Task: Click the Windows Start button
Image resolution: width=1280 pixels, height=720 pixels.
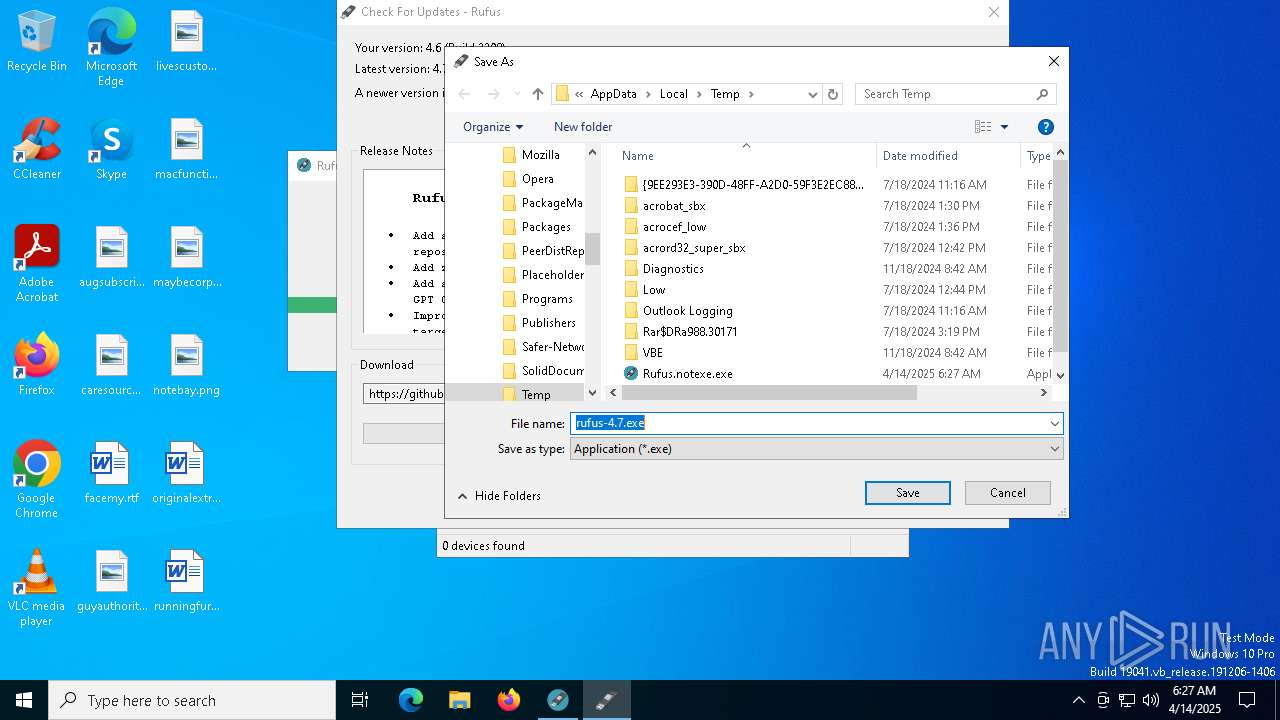Action: [24, 700]
